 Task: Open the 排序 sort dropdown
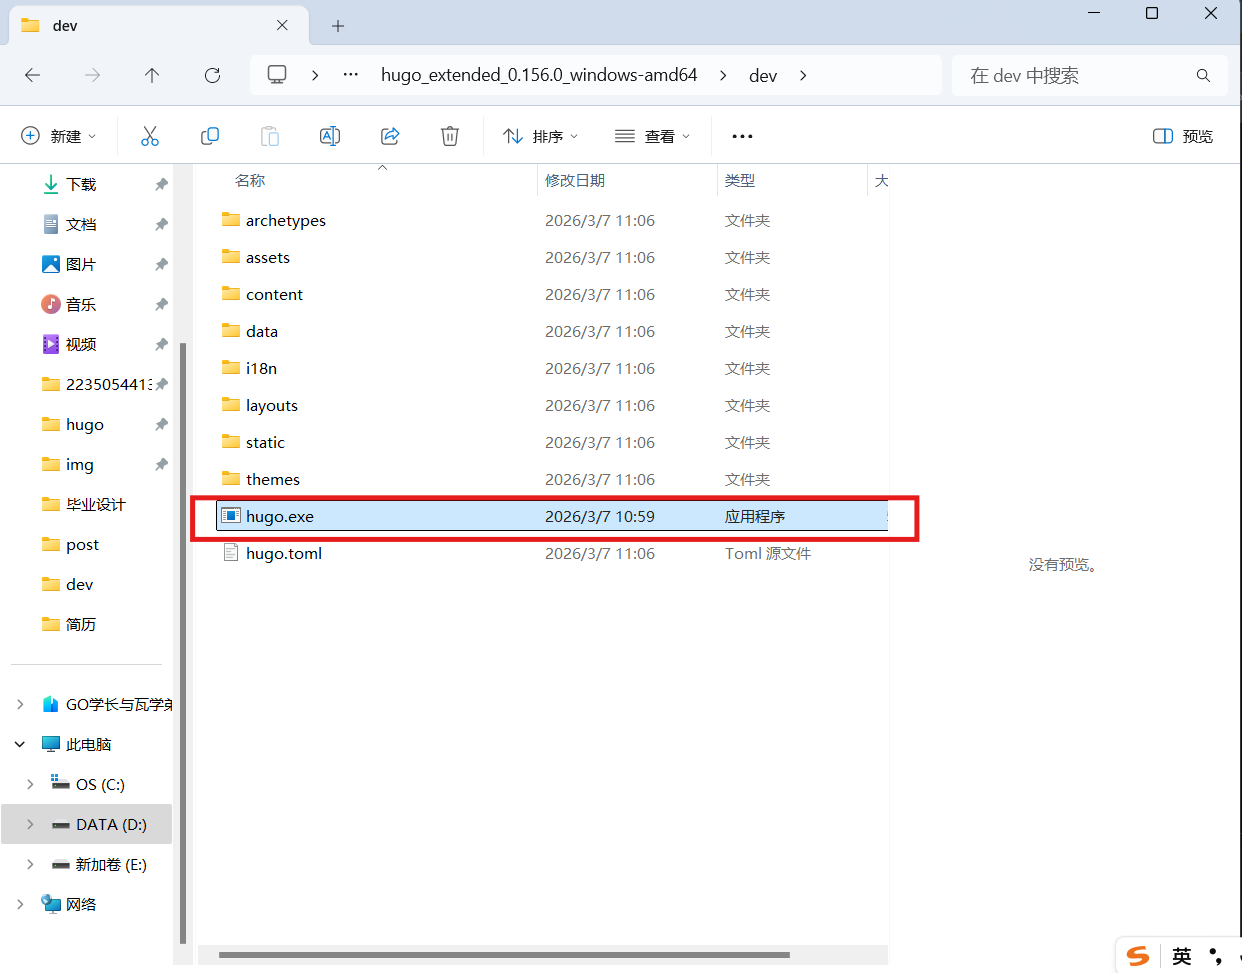(540, 136)
